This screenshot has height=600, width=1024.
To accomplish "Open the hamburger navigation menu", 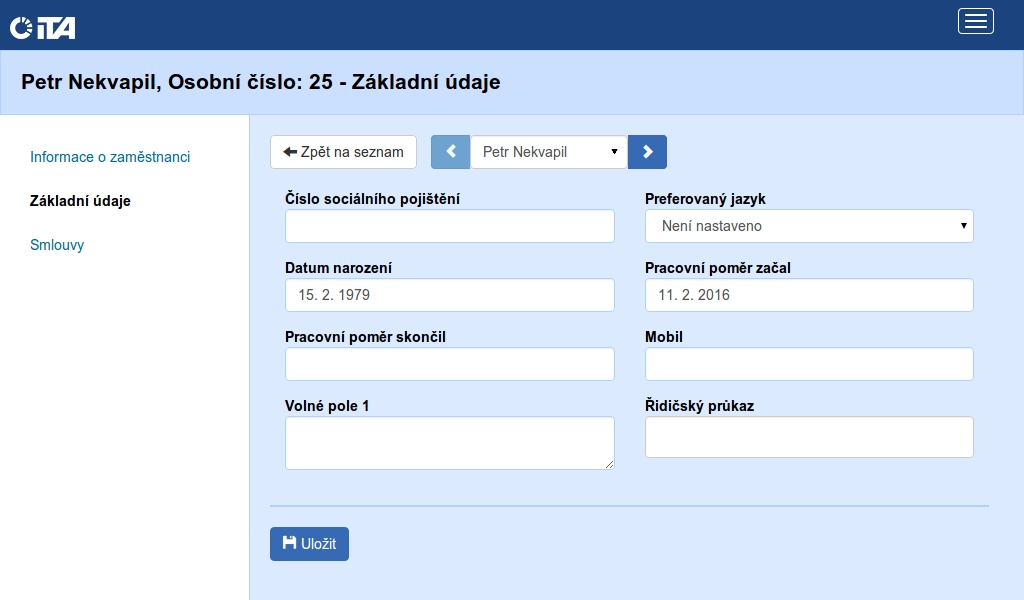I will (975, 21).
